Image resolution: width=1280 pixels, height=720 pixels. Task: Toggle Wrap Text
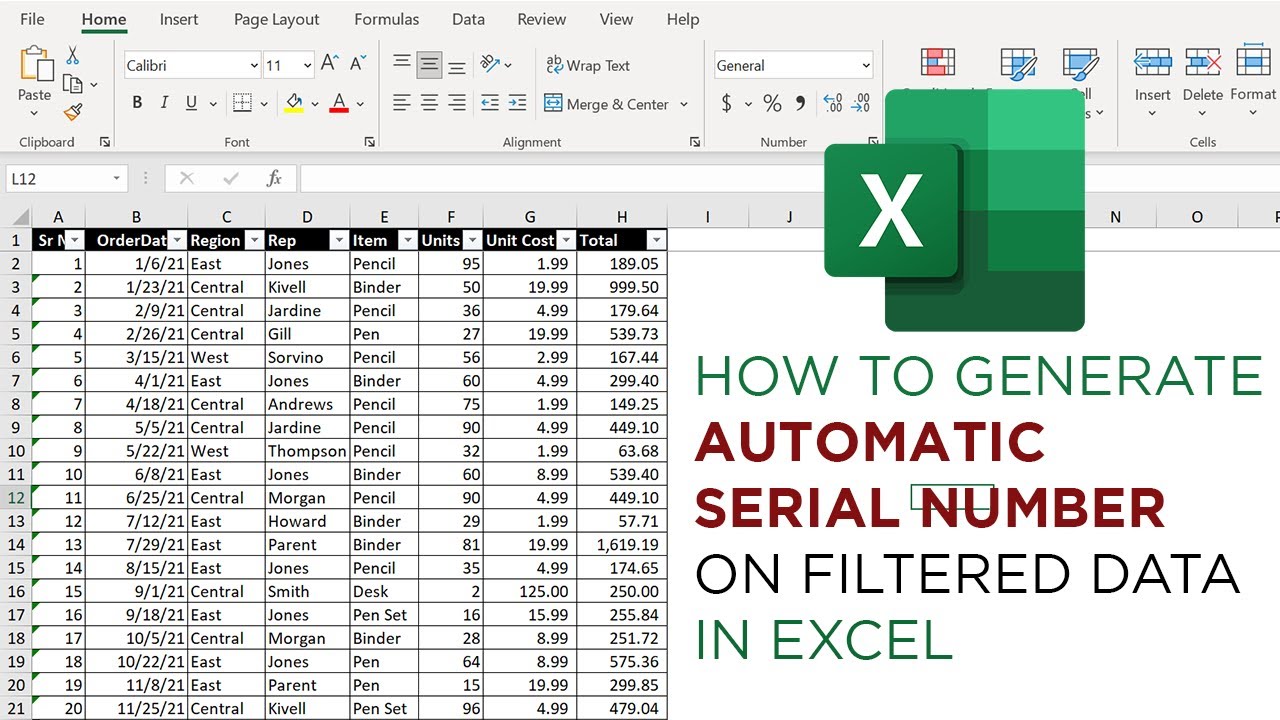[588, 65]
